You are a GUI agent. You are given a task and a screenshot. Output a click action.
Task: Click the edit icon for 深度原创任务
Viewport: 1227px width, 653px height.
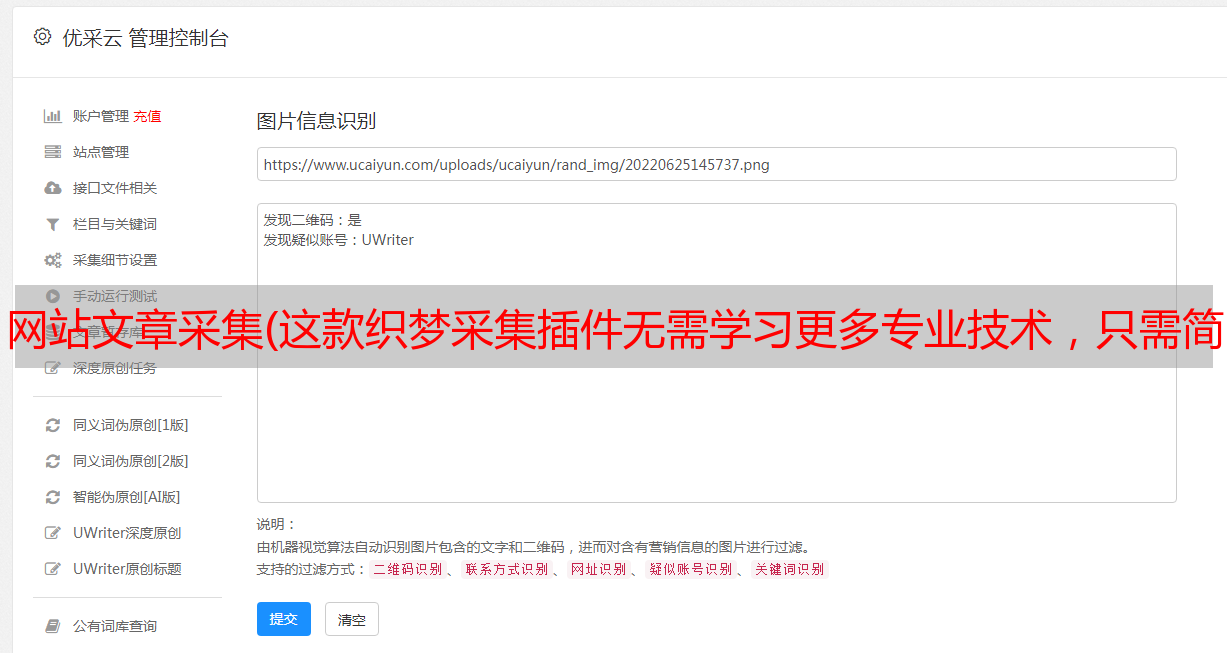coord(53,368)
